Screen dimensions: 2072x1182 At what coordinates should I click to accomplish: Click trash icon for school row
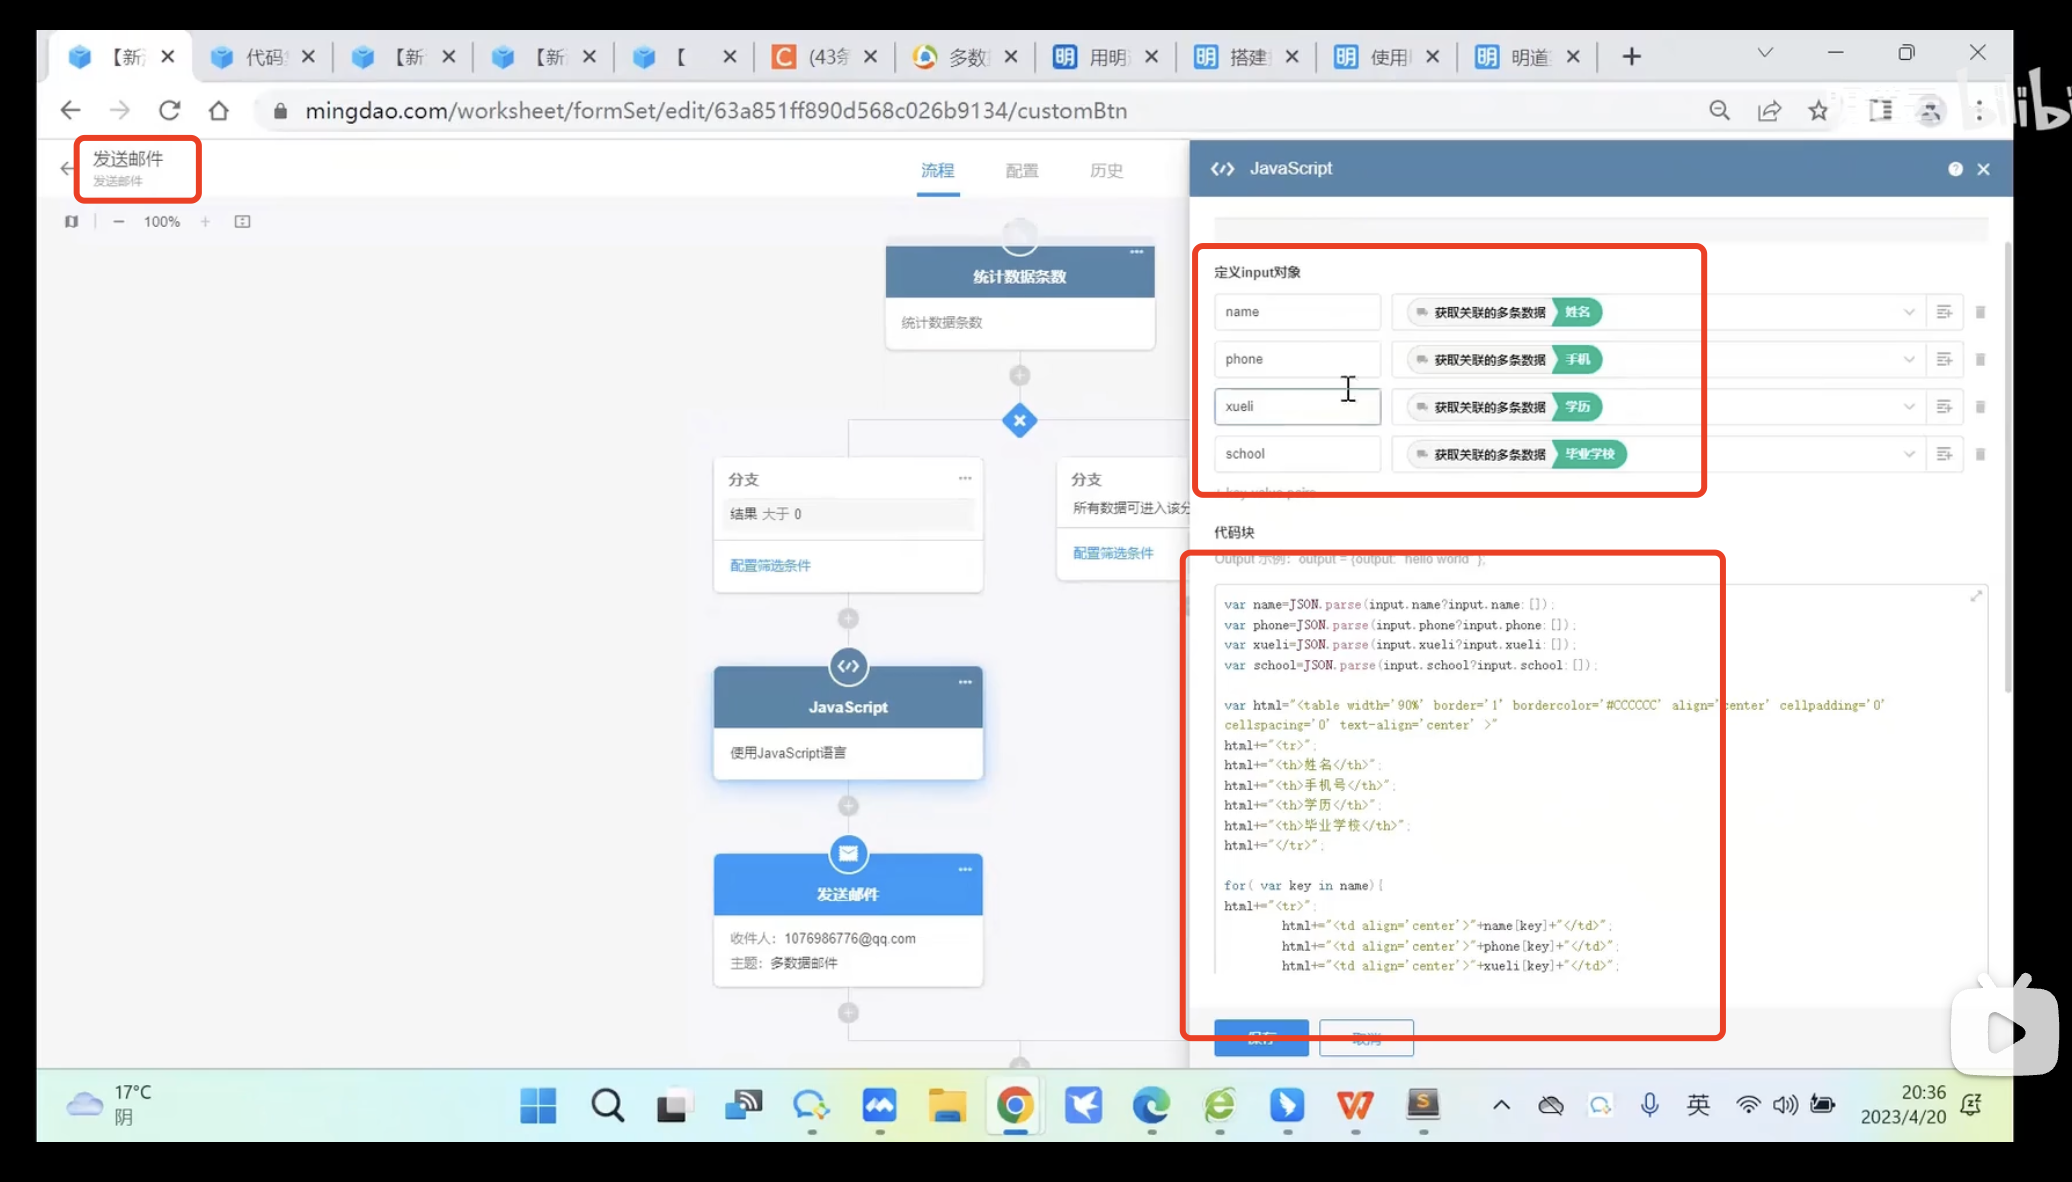pos(1980,454)
